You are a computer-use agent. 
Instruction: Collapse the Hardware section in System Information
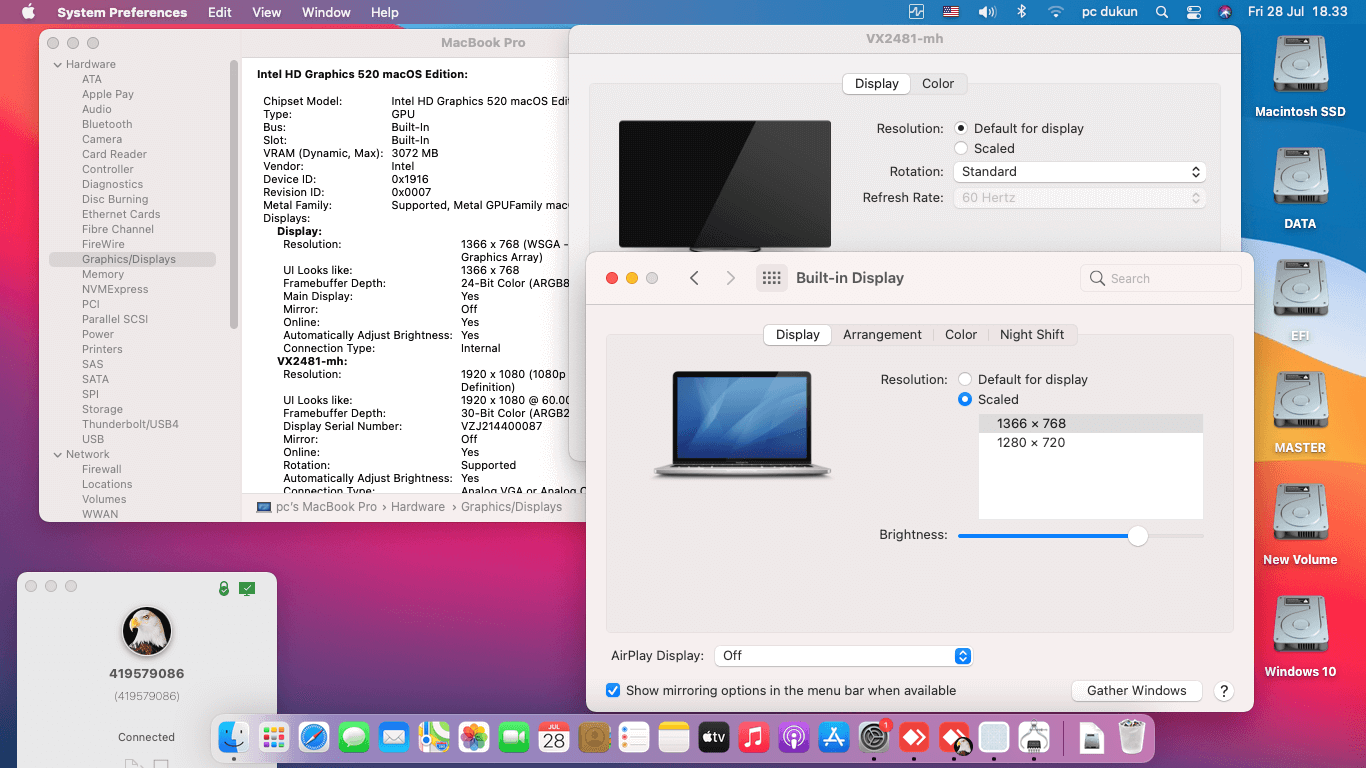57,64
